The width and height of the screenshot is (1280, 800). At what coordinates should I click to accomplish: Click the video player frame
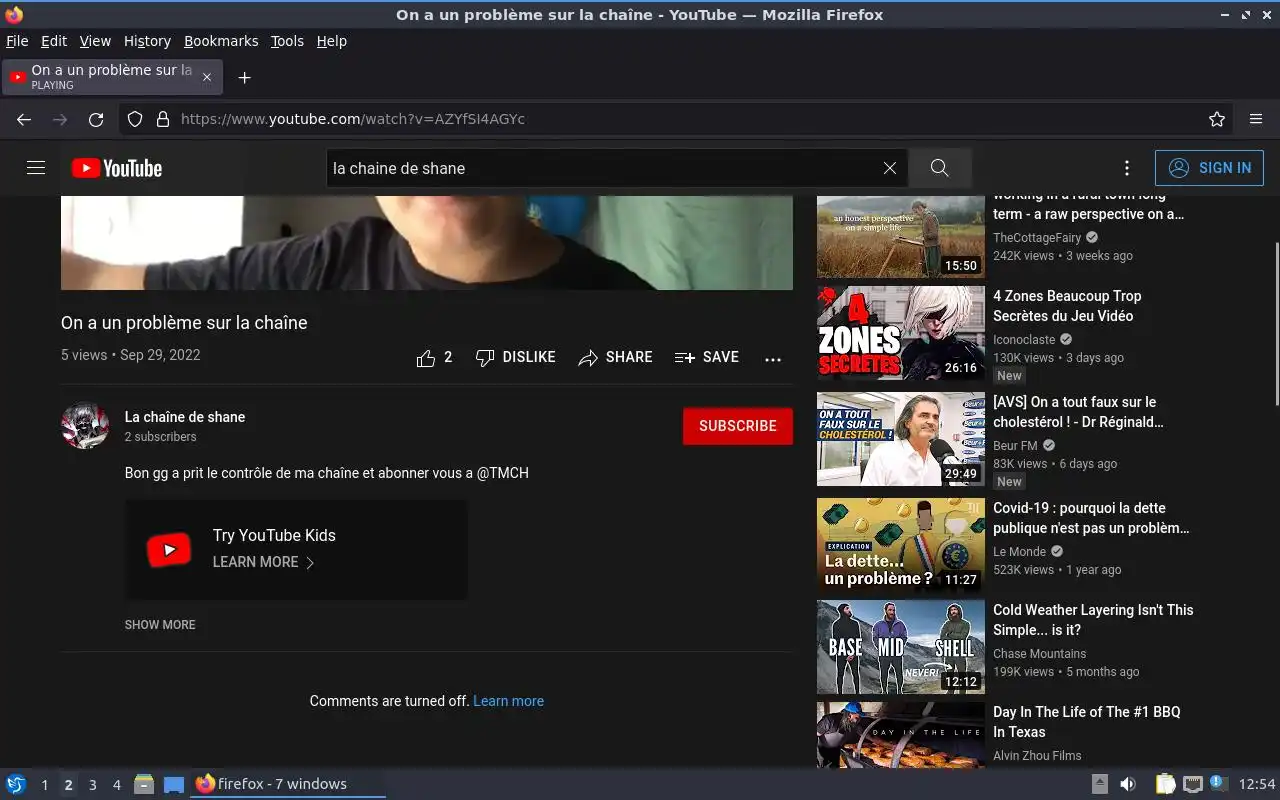[427, 243]
